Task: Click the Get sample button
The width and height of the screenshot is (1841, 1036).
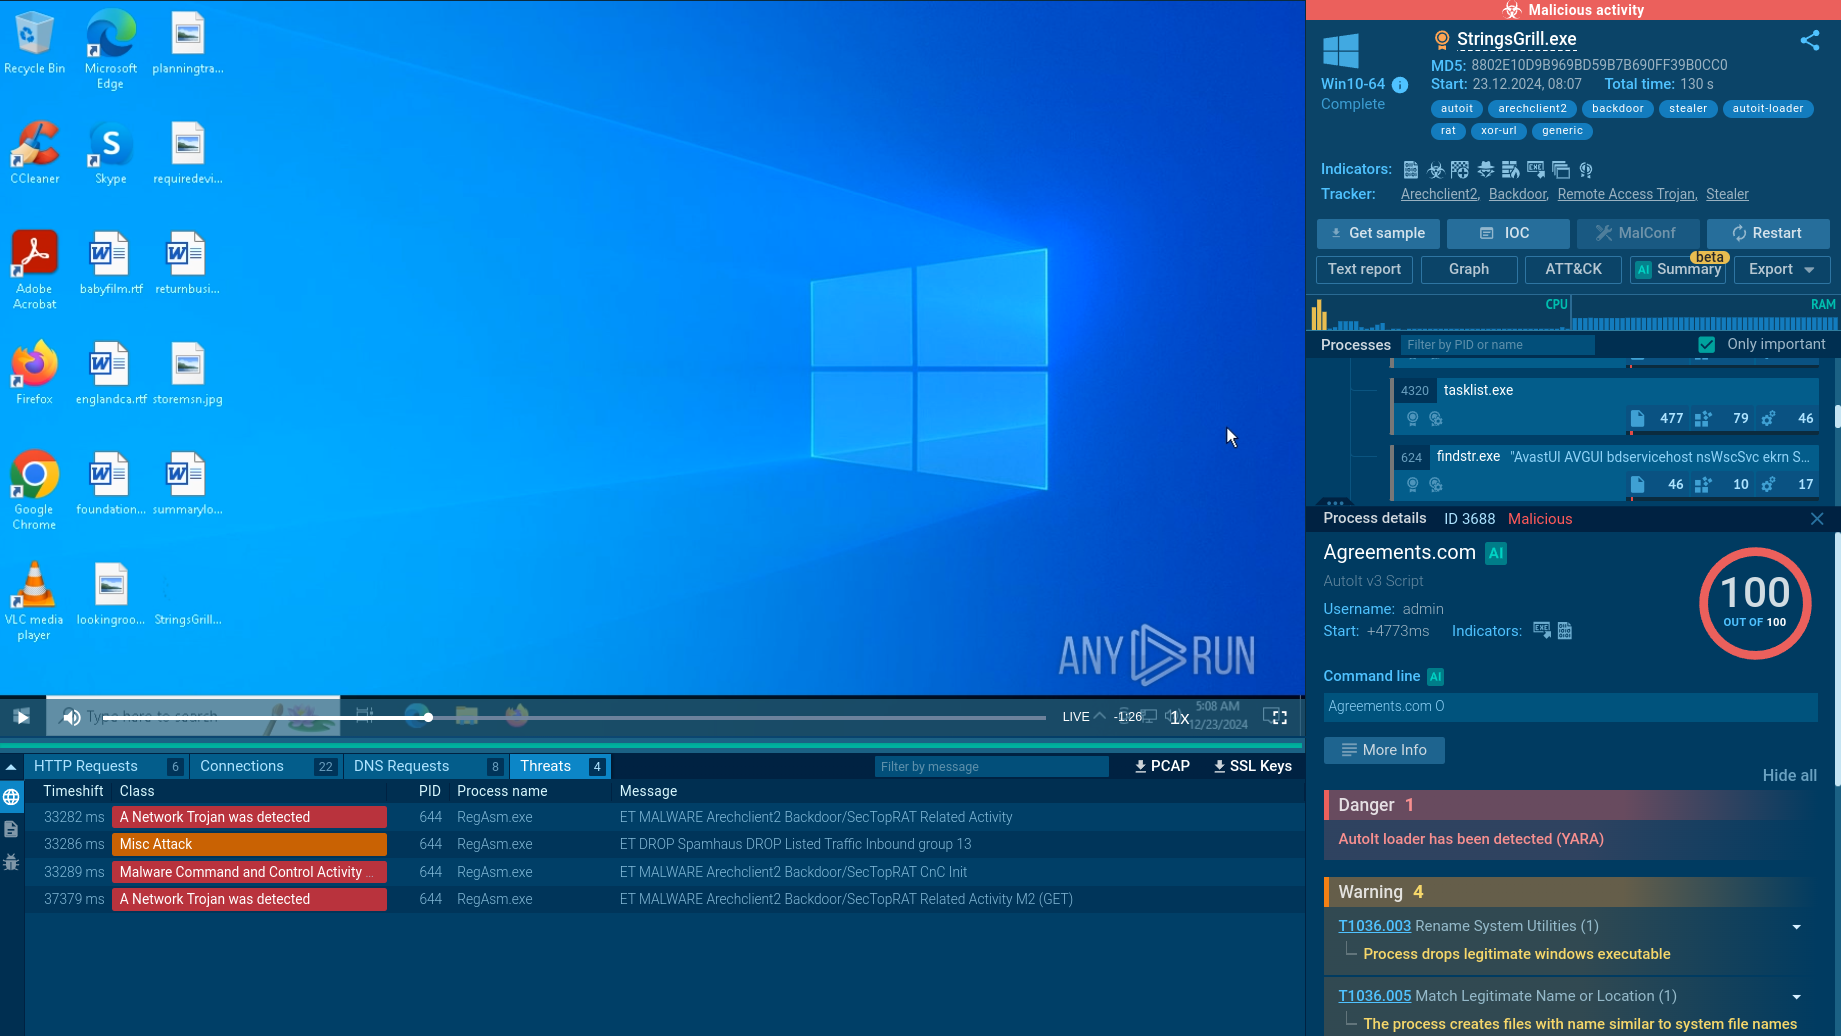Action: [x=1377, y=233]
